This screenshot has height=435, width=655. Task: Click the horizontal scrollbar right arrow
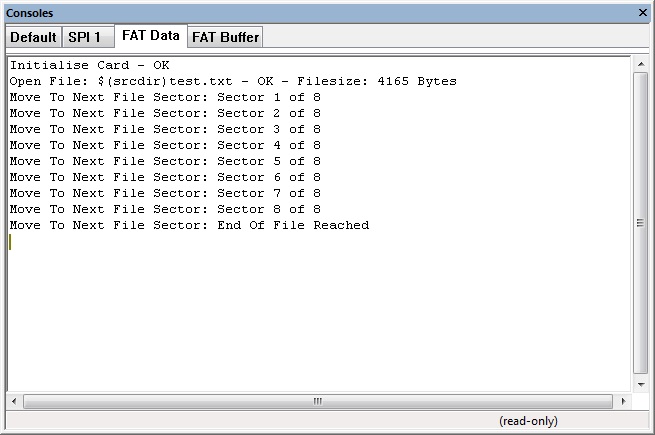pos(625,401)
